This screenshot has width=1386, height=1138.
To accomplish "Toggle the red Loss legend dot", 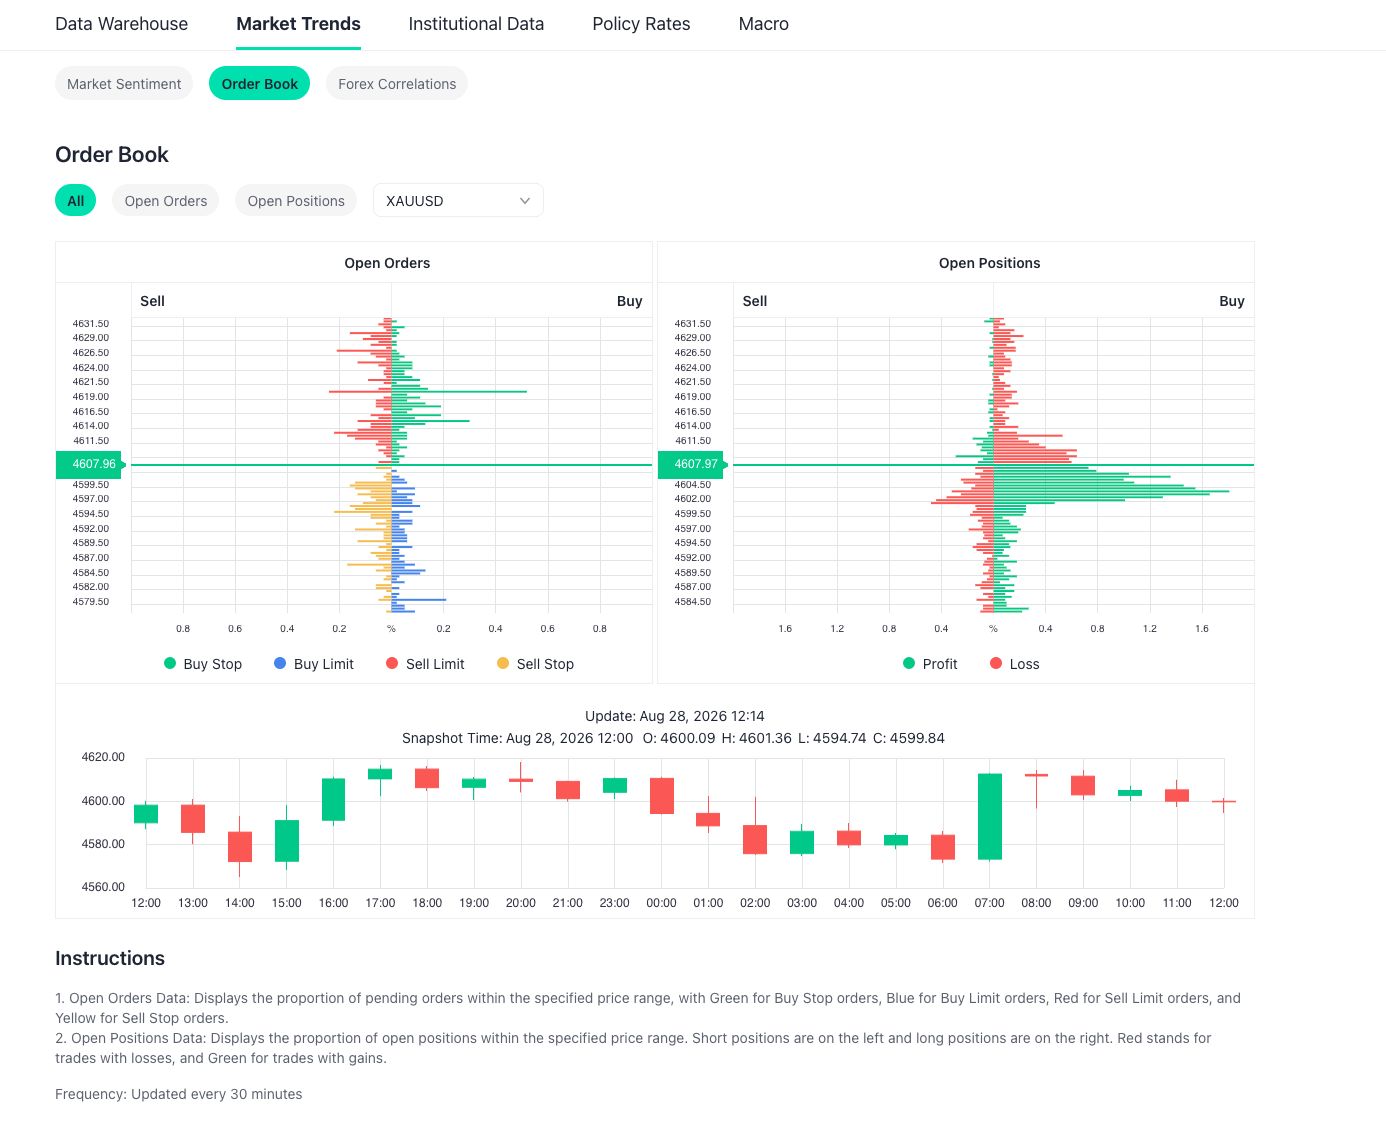I will point(996,663).
